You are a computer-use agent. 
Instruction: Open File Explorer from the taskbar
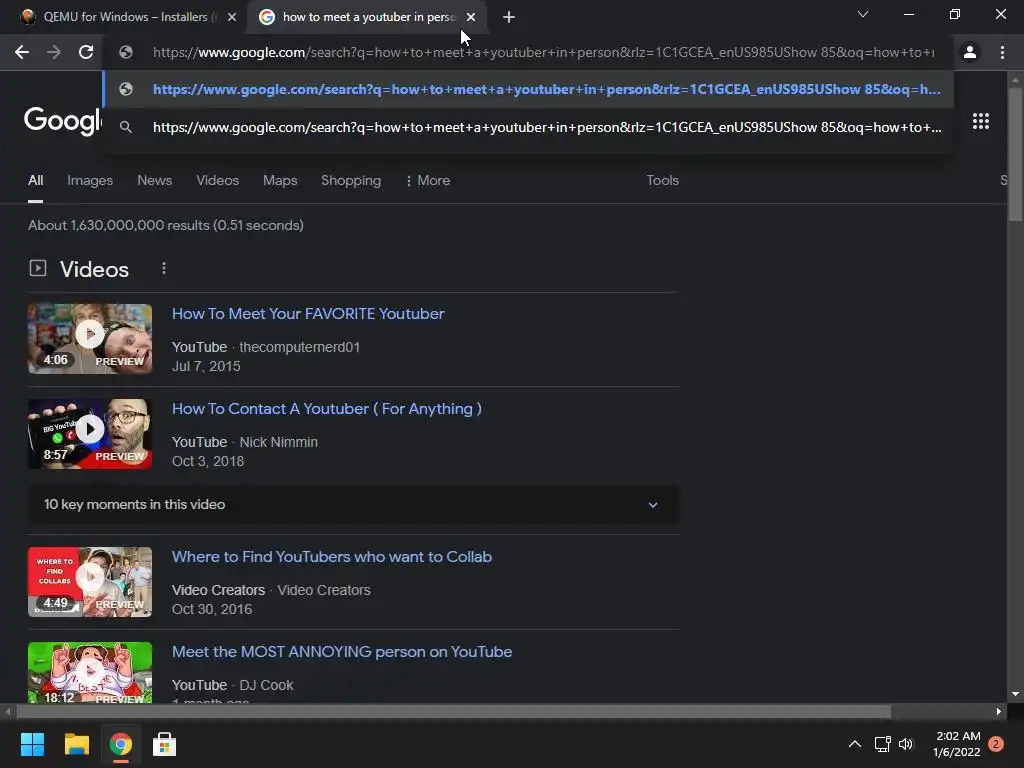[x=76, y=744]
